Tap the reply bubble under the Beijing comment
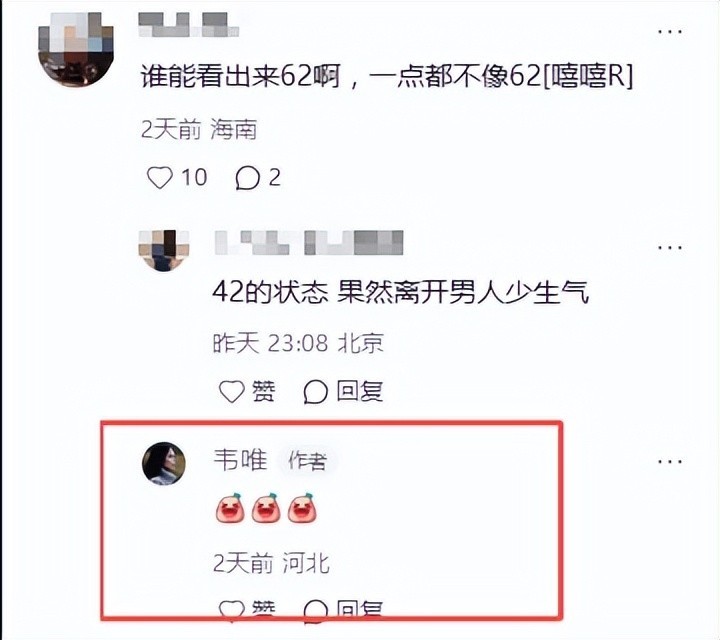Image resolution: width=720 pixels, height=640 pixels. [x=315, y=392]
